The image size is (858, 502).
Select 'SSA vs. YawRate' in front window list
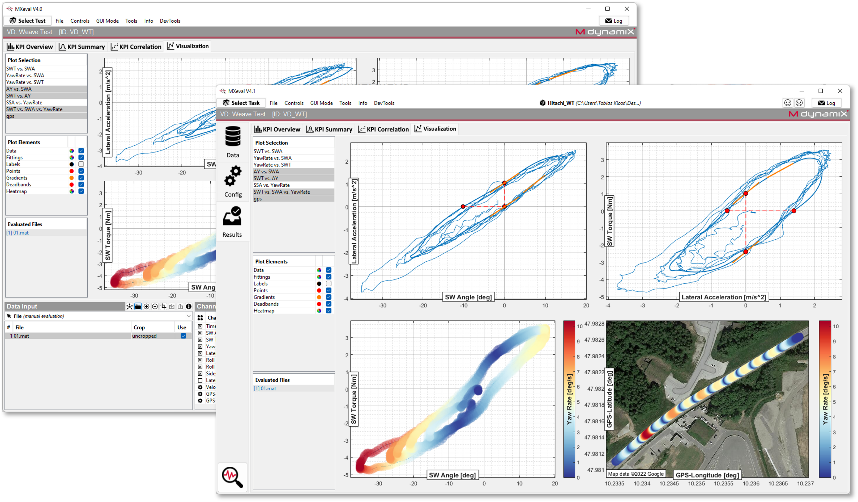(x=293, y=185)
